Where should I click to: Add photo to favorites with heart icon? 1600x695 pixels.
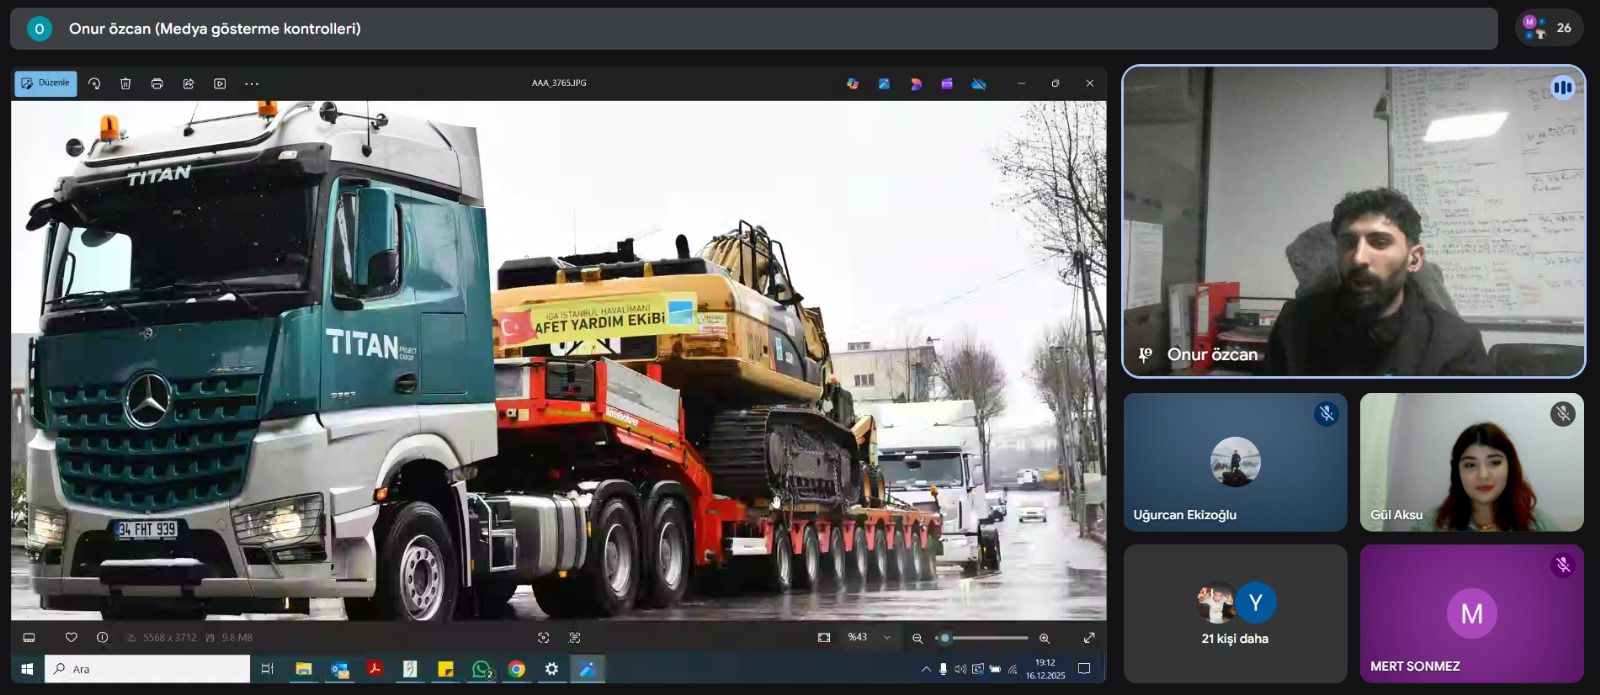click(71, 638)
